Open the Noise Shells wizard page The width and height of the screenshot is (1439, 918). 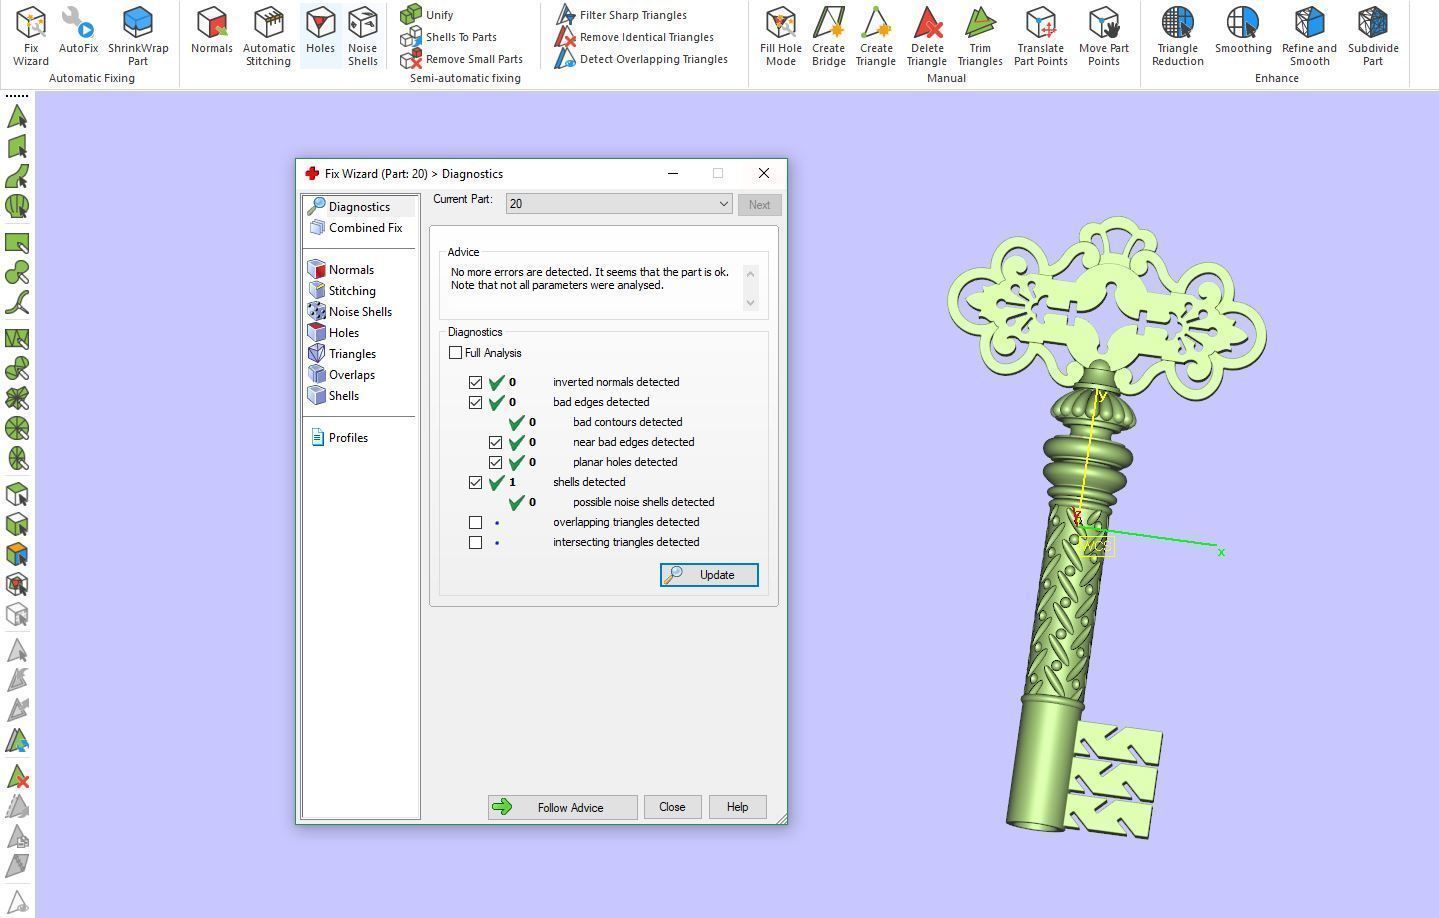[359, 312]
